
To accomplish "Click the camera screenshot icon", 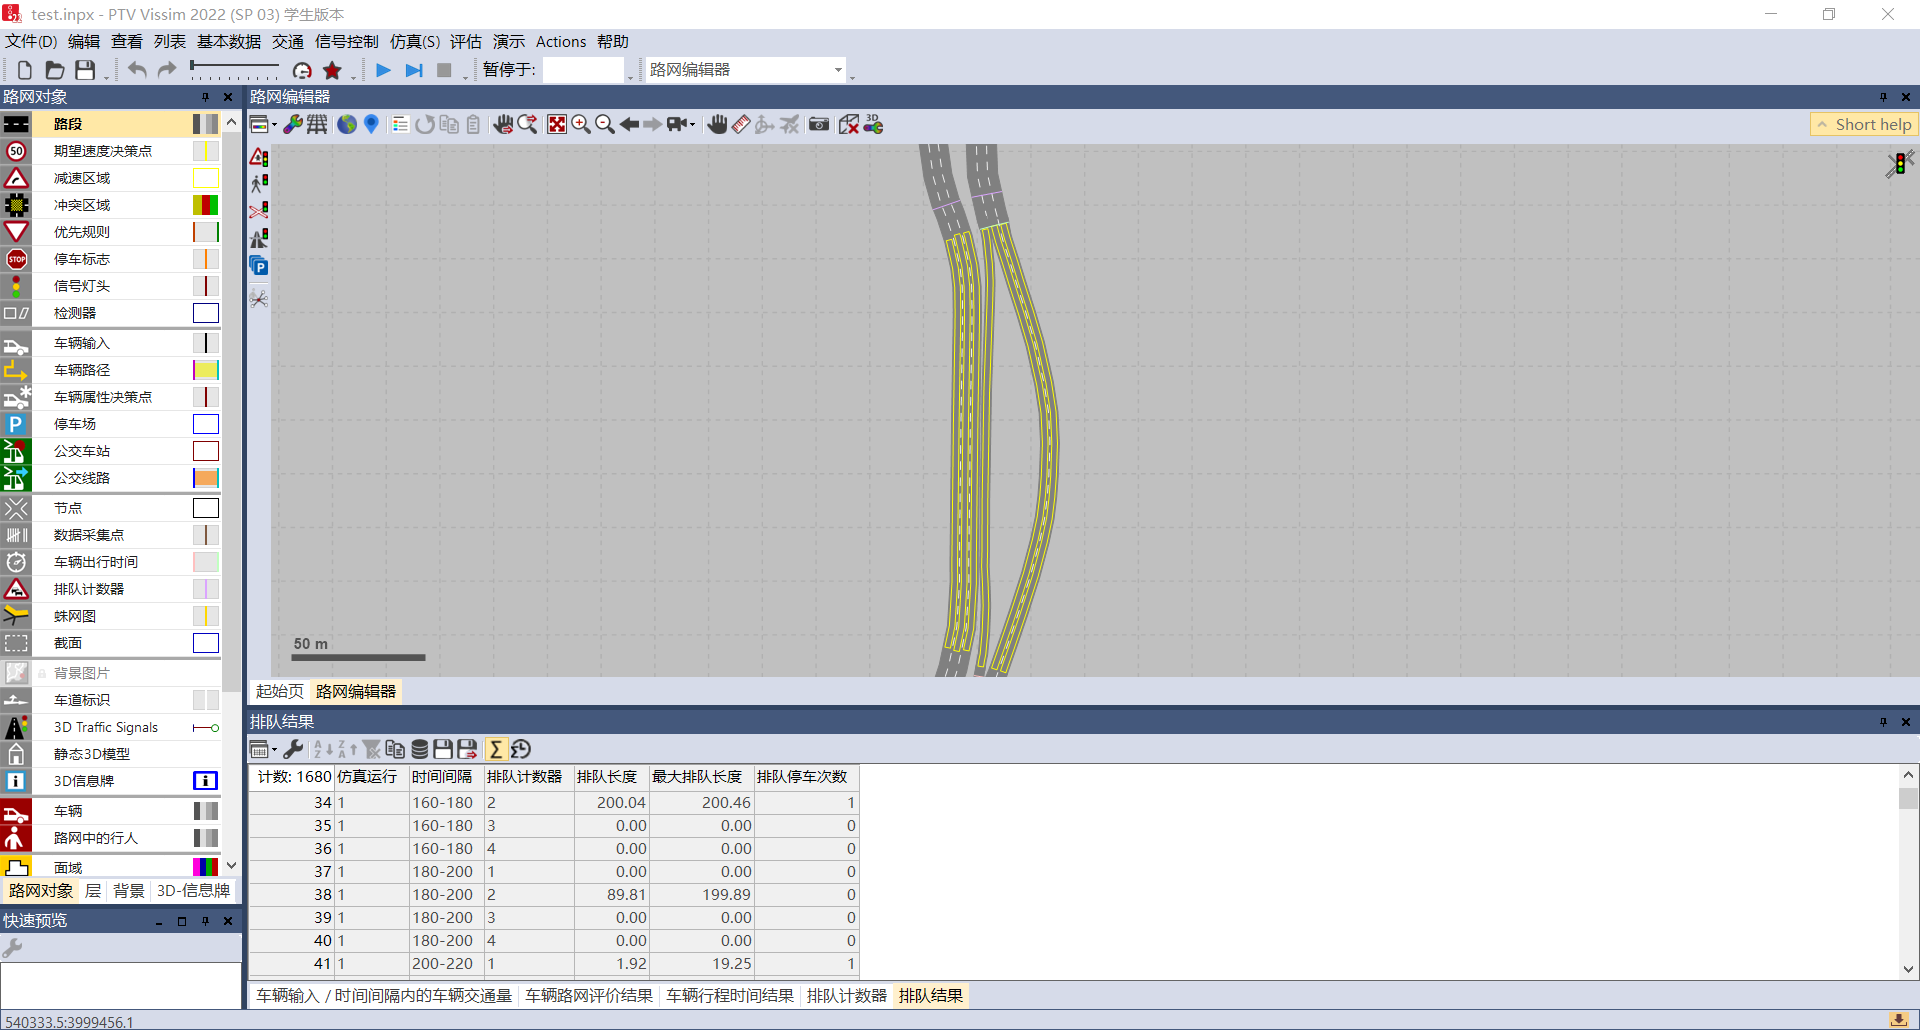I will [819, 124].
